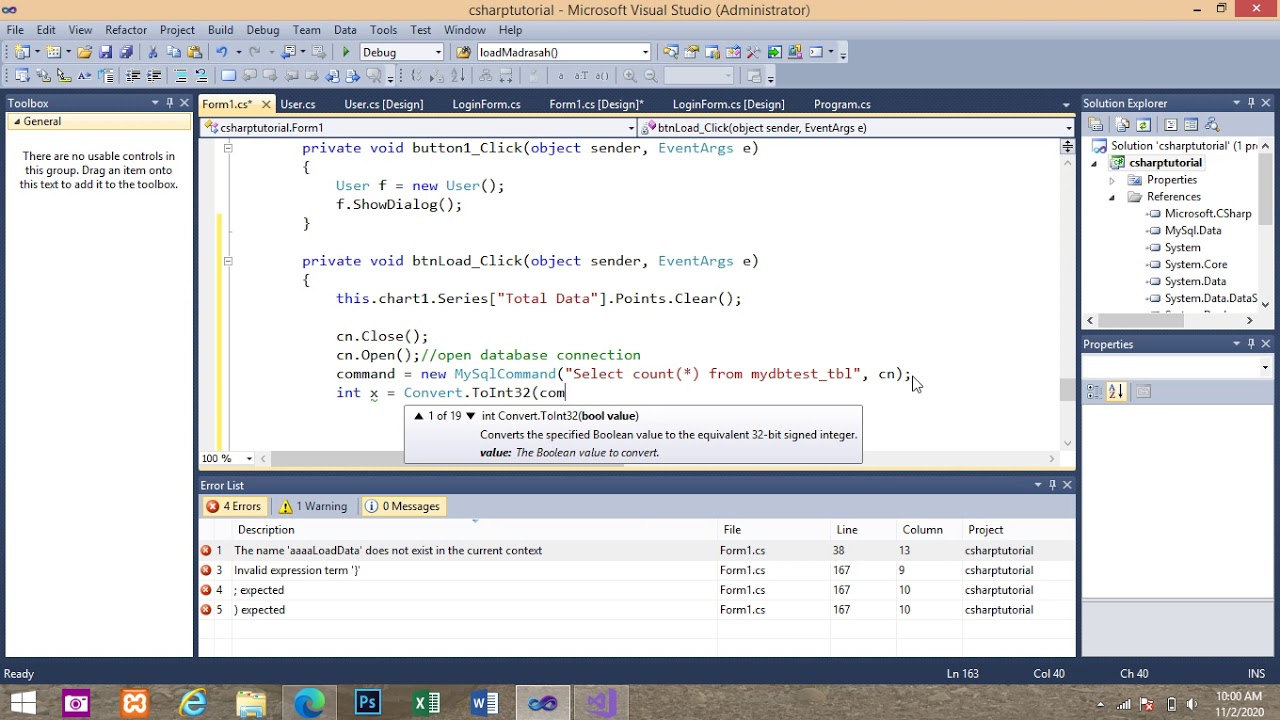The image size is (1280, 720).
Task: Open the 100 % zoom dropdown
Action: click(x=249, y=459)
